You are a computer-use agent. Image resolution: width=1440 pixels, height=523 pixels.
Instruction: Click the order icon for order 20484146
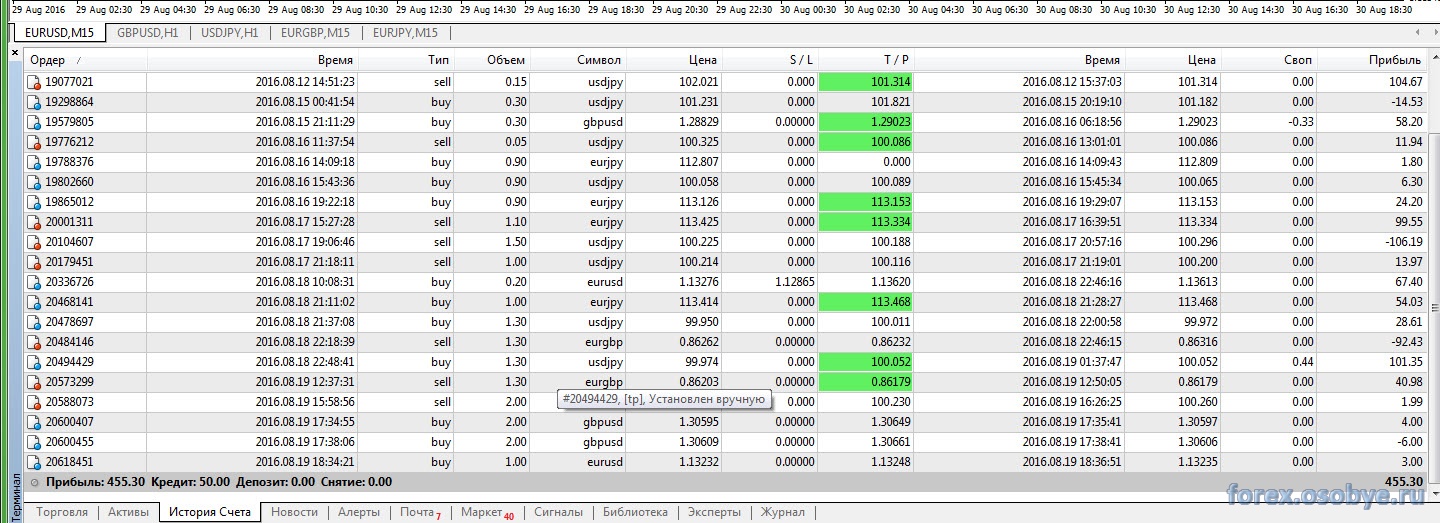tap(34, 342)
